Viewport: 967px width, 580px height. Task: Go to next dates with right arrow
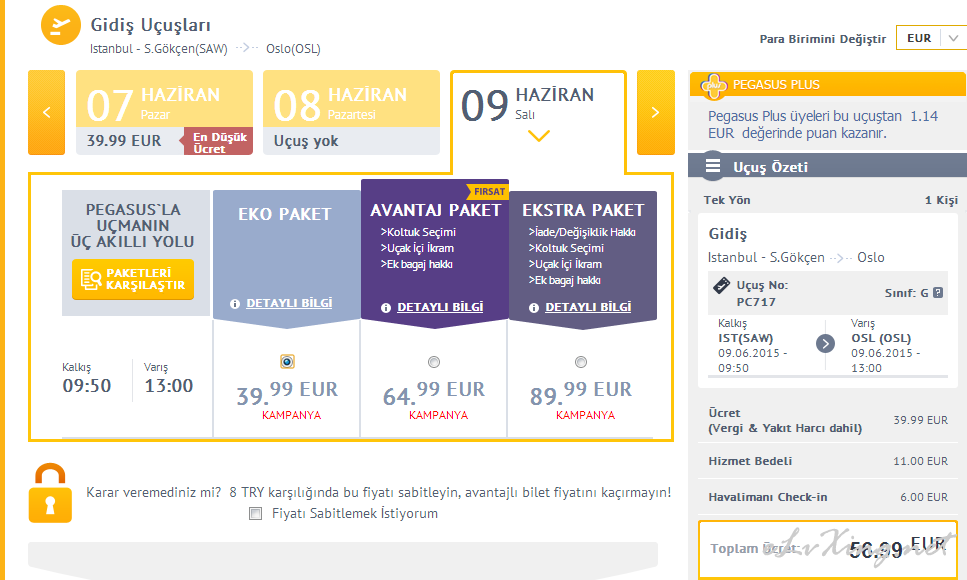coord(656,112)
